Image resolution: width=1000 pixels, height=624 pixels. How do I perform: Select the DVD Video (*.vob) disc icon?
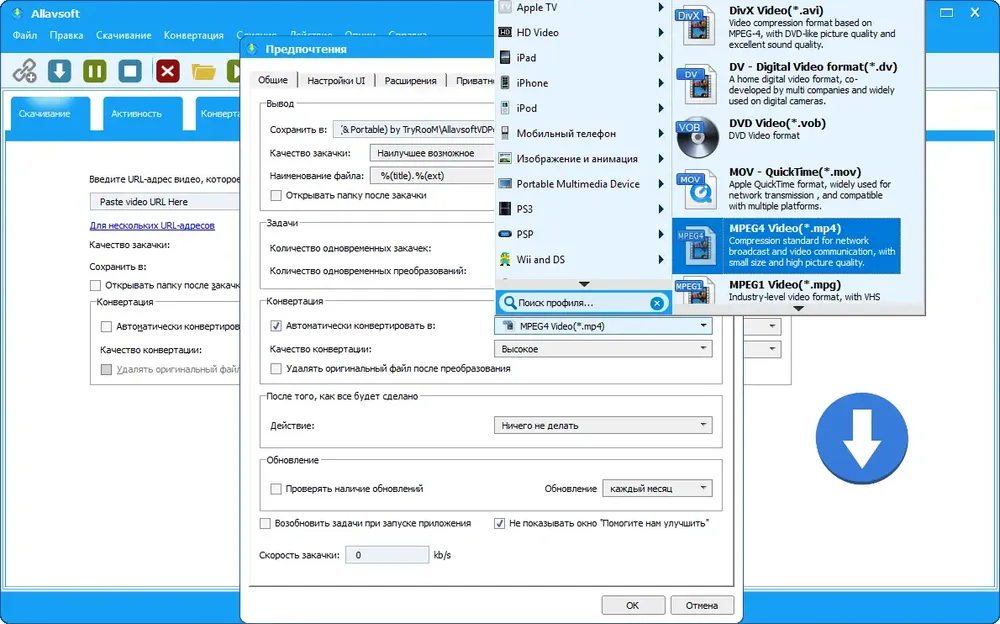[696, 138]
